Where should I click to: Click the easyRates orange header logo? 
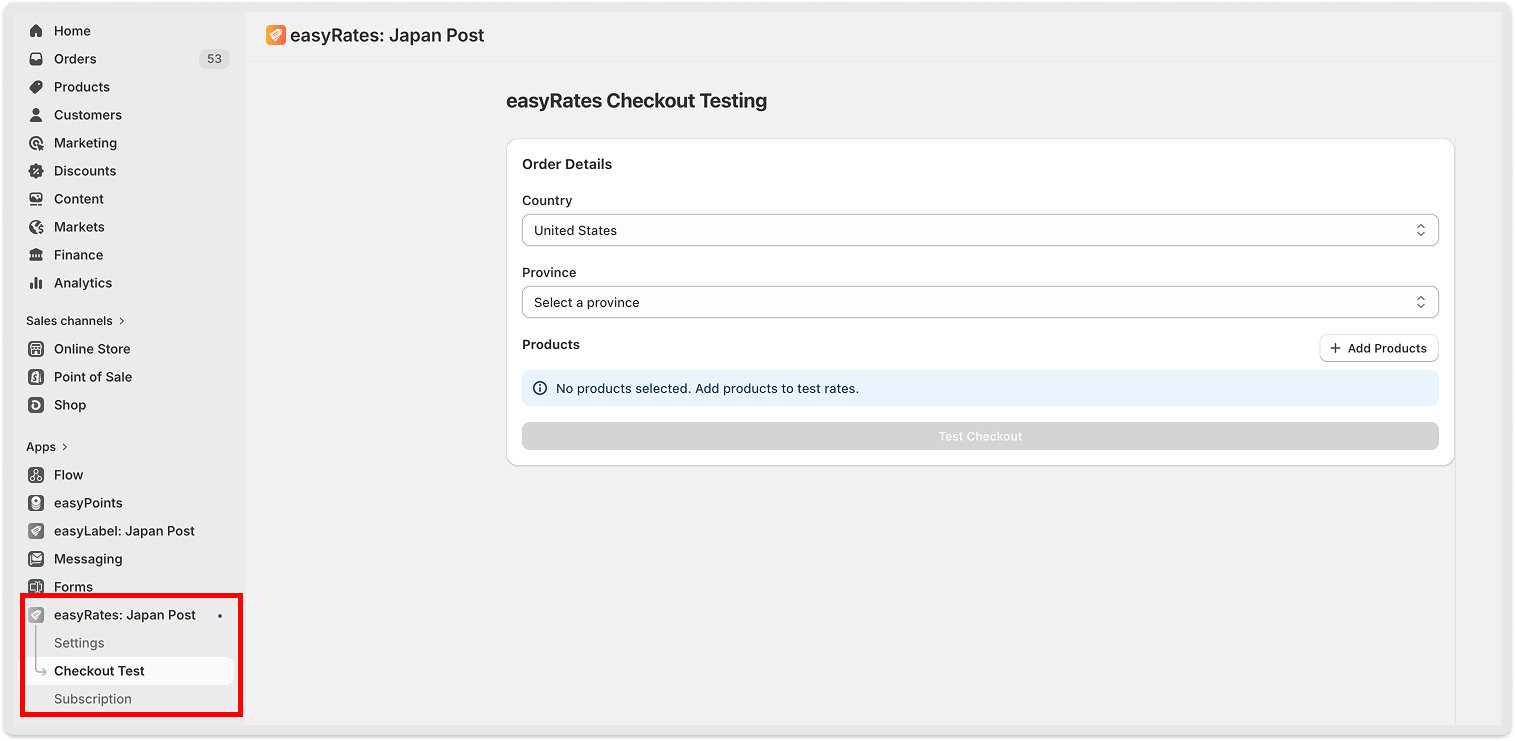click(276, 35)
